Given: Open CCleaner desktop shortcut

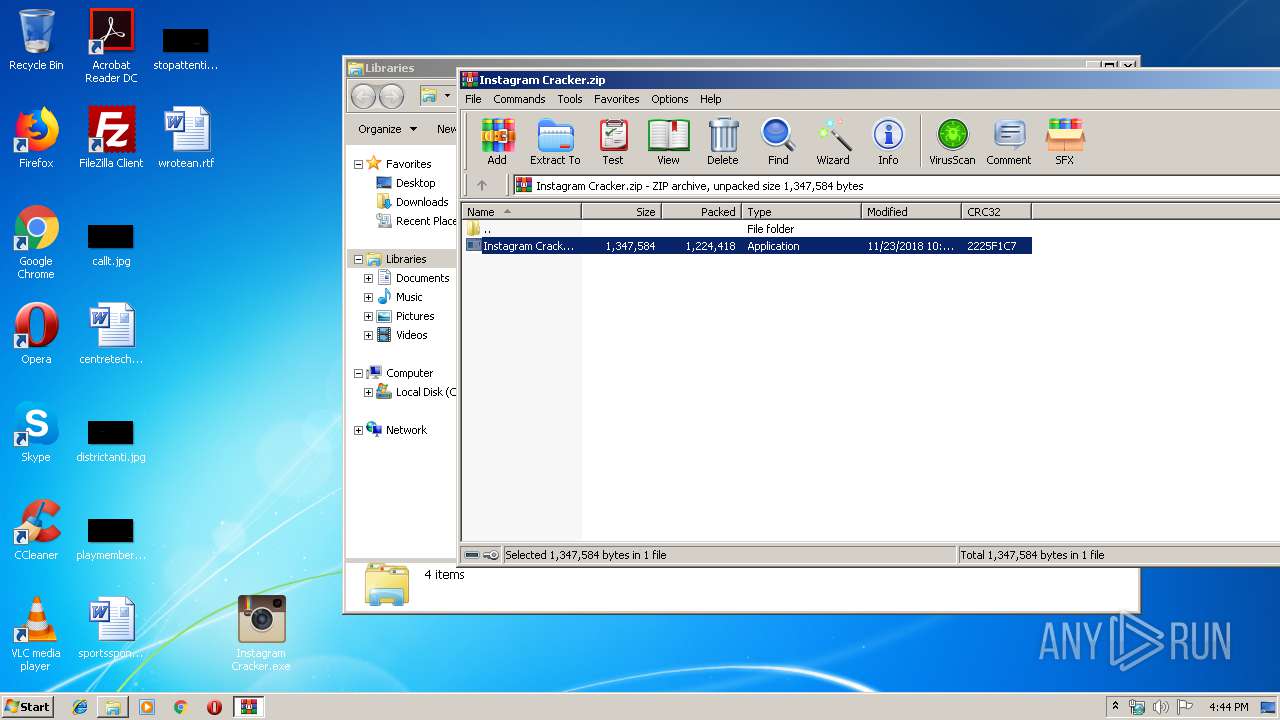Looking at the screenshot, I should click(x=36, y=530).
